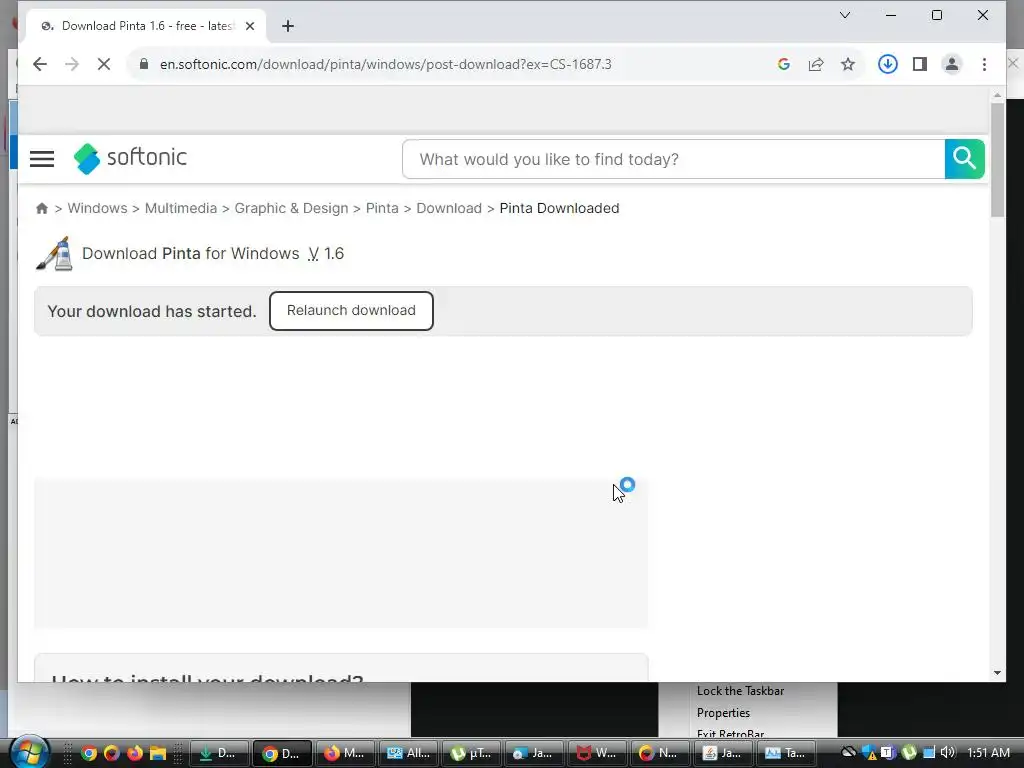Toggle Chrome side panel
Viewport: 1024px width, 768px height.
coord(920,64)
